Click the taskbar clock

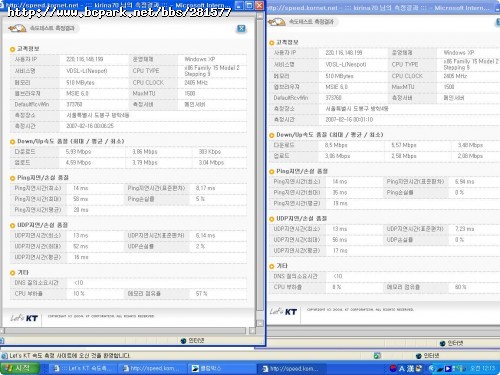pos(483,368)
